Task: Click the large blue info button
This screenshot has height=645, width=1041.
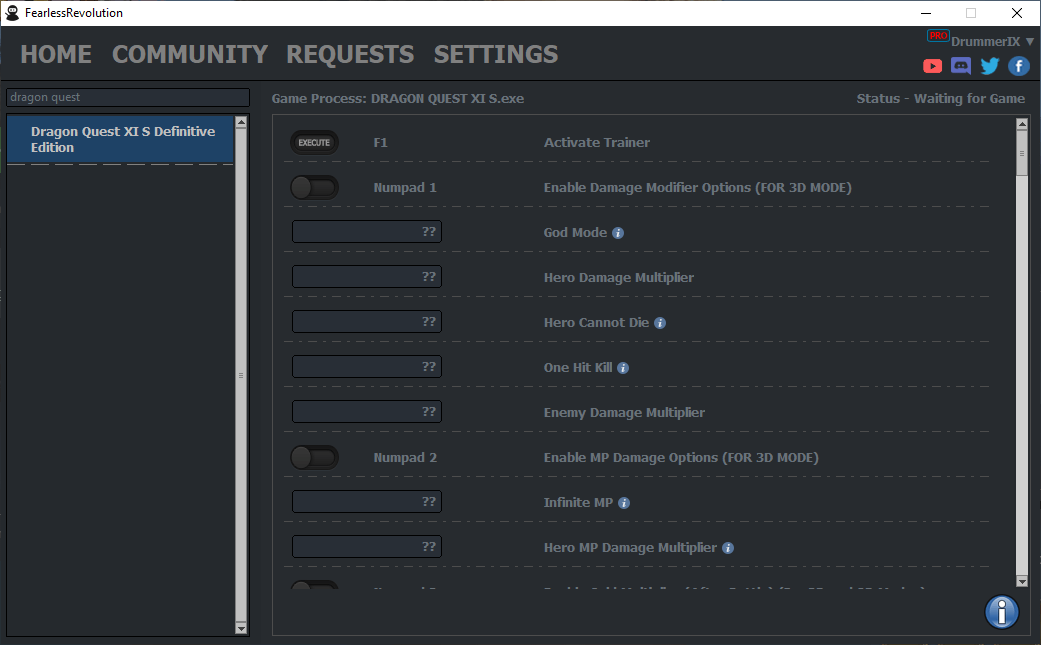Action: click(x=1001, y=611)
